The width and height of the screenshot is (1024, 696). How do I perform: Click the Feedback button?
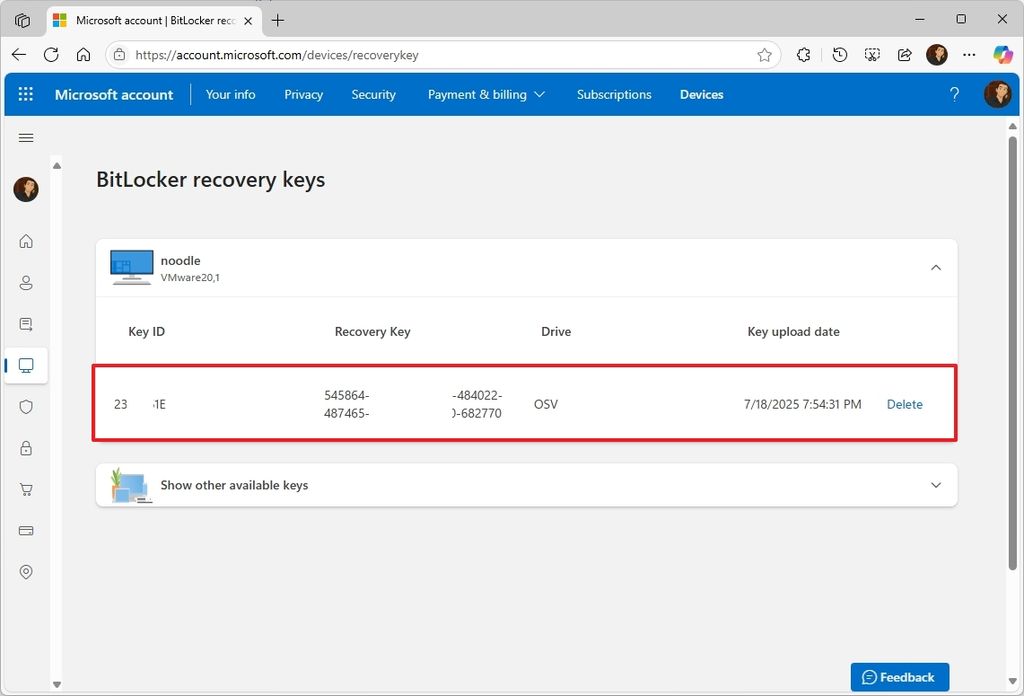click(899, 677)
